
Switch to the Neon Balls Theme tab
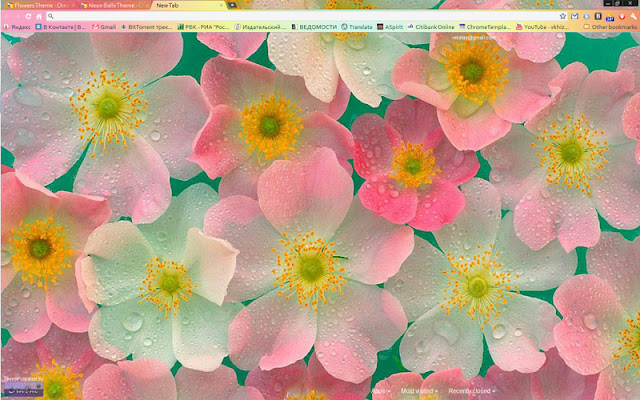[114, 5]
